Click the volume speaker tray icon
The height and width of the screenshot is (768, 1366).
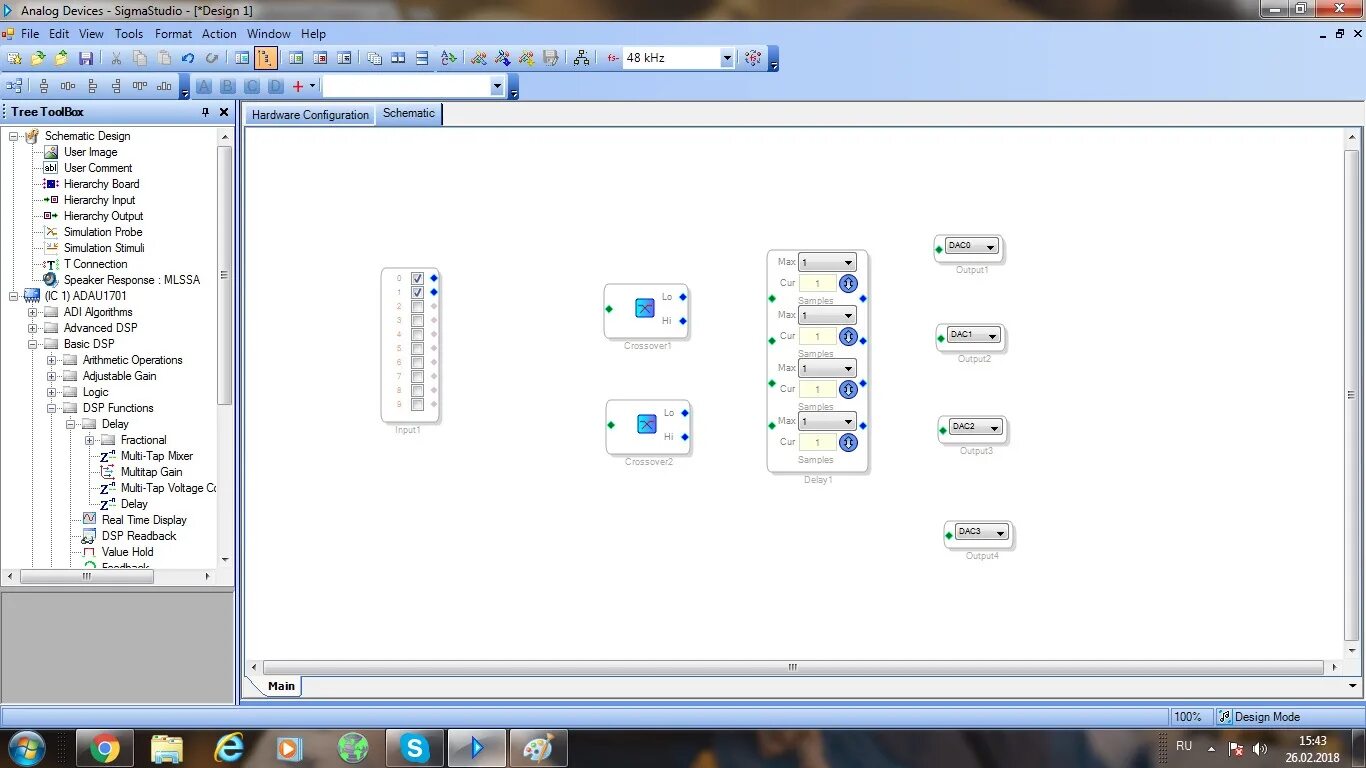point(1260,748)
